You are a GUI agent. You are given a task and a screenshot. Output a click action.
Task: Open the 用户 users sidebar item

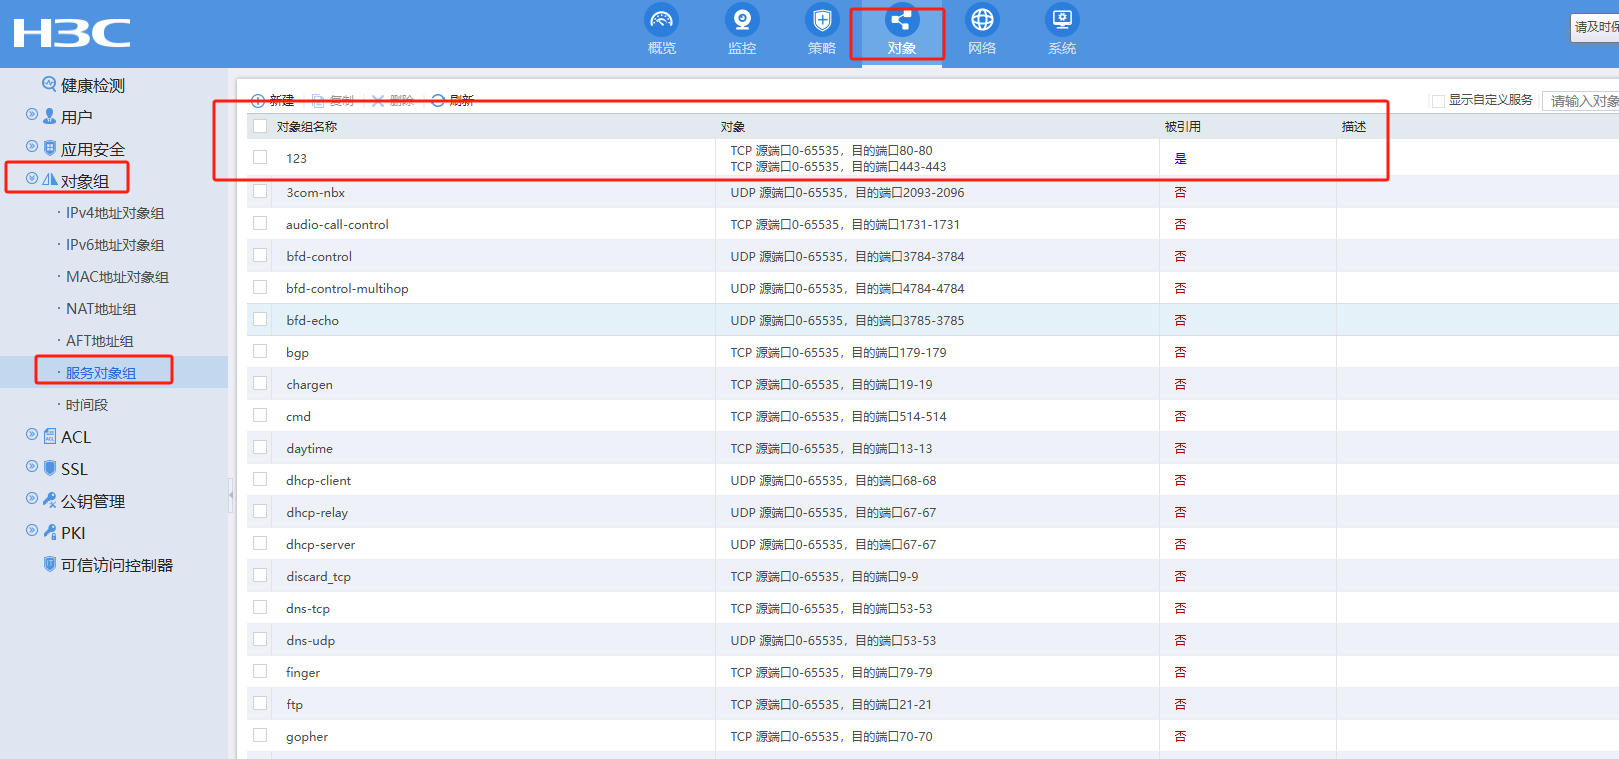77,118
